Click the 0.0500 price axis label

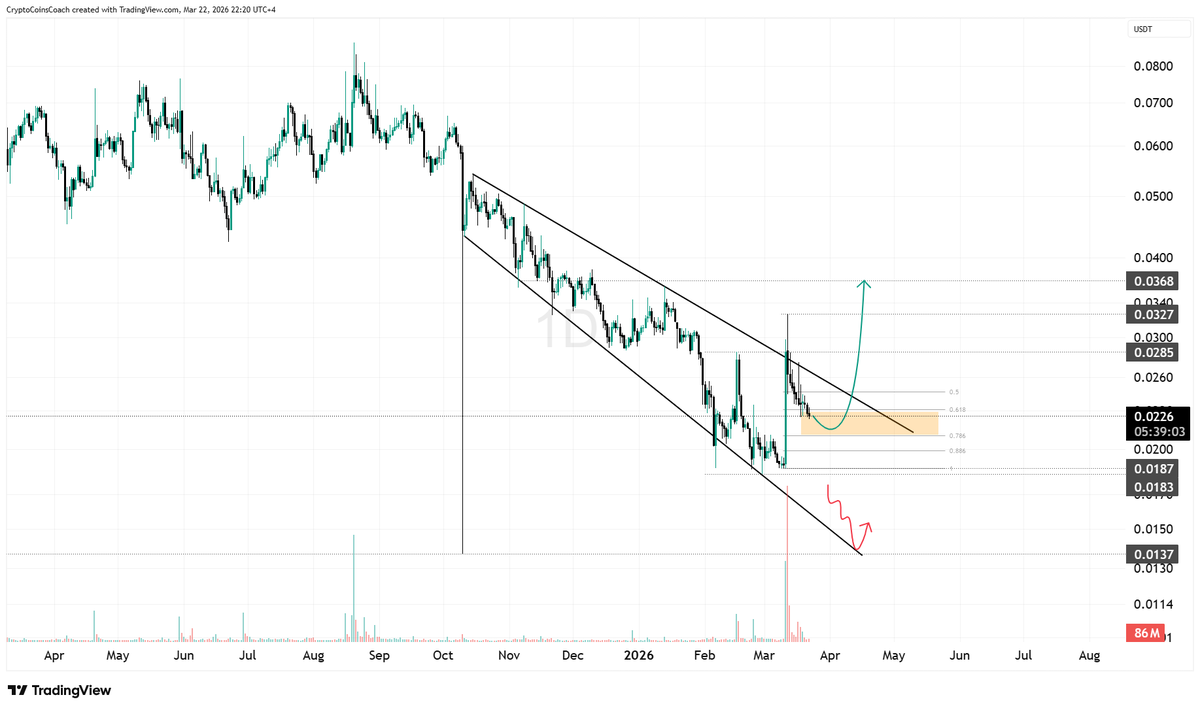(x=1152, y=196)
